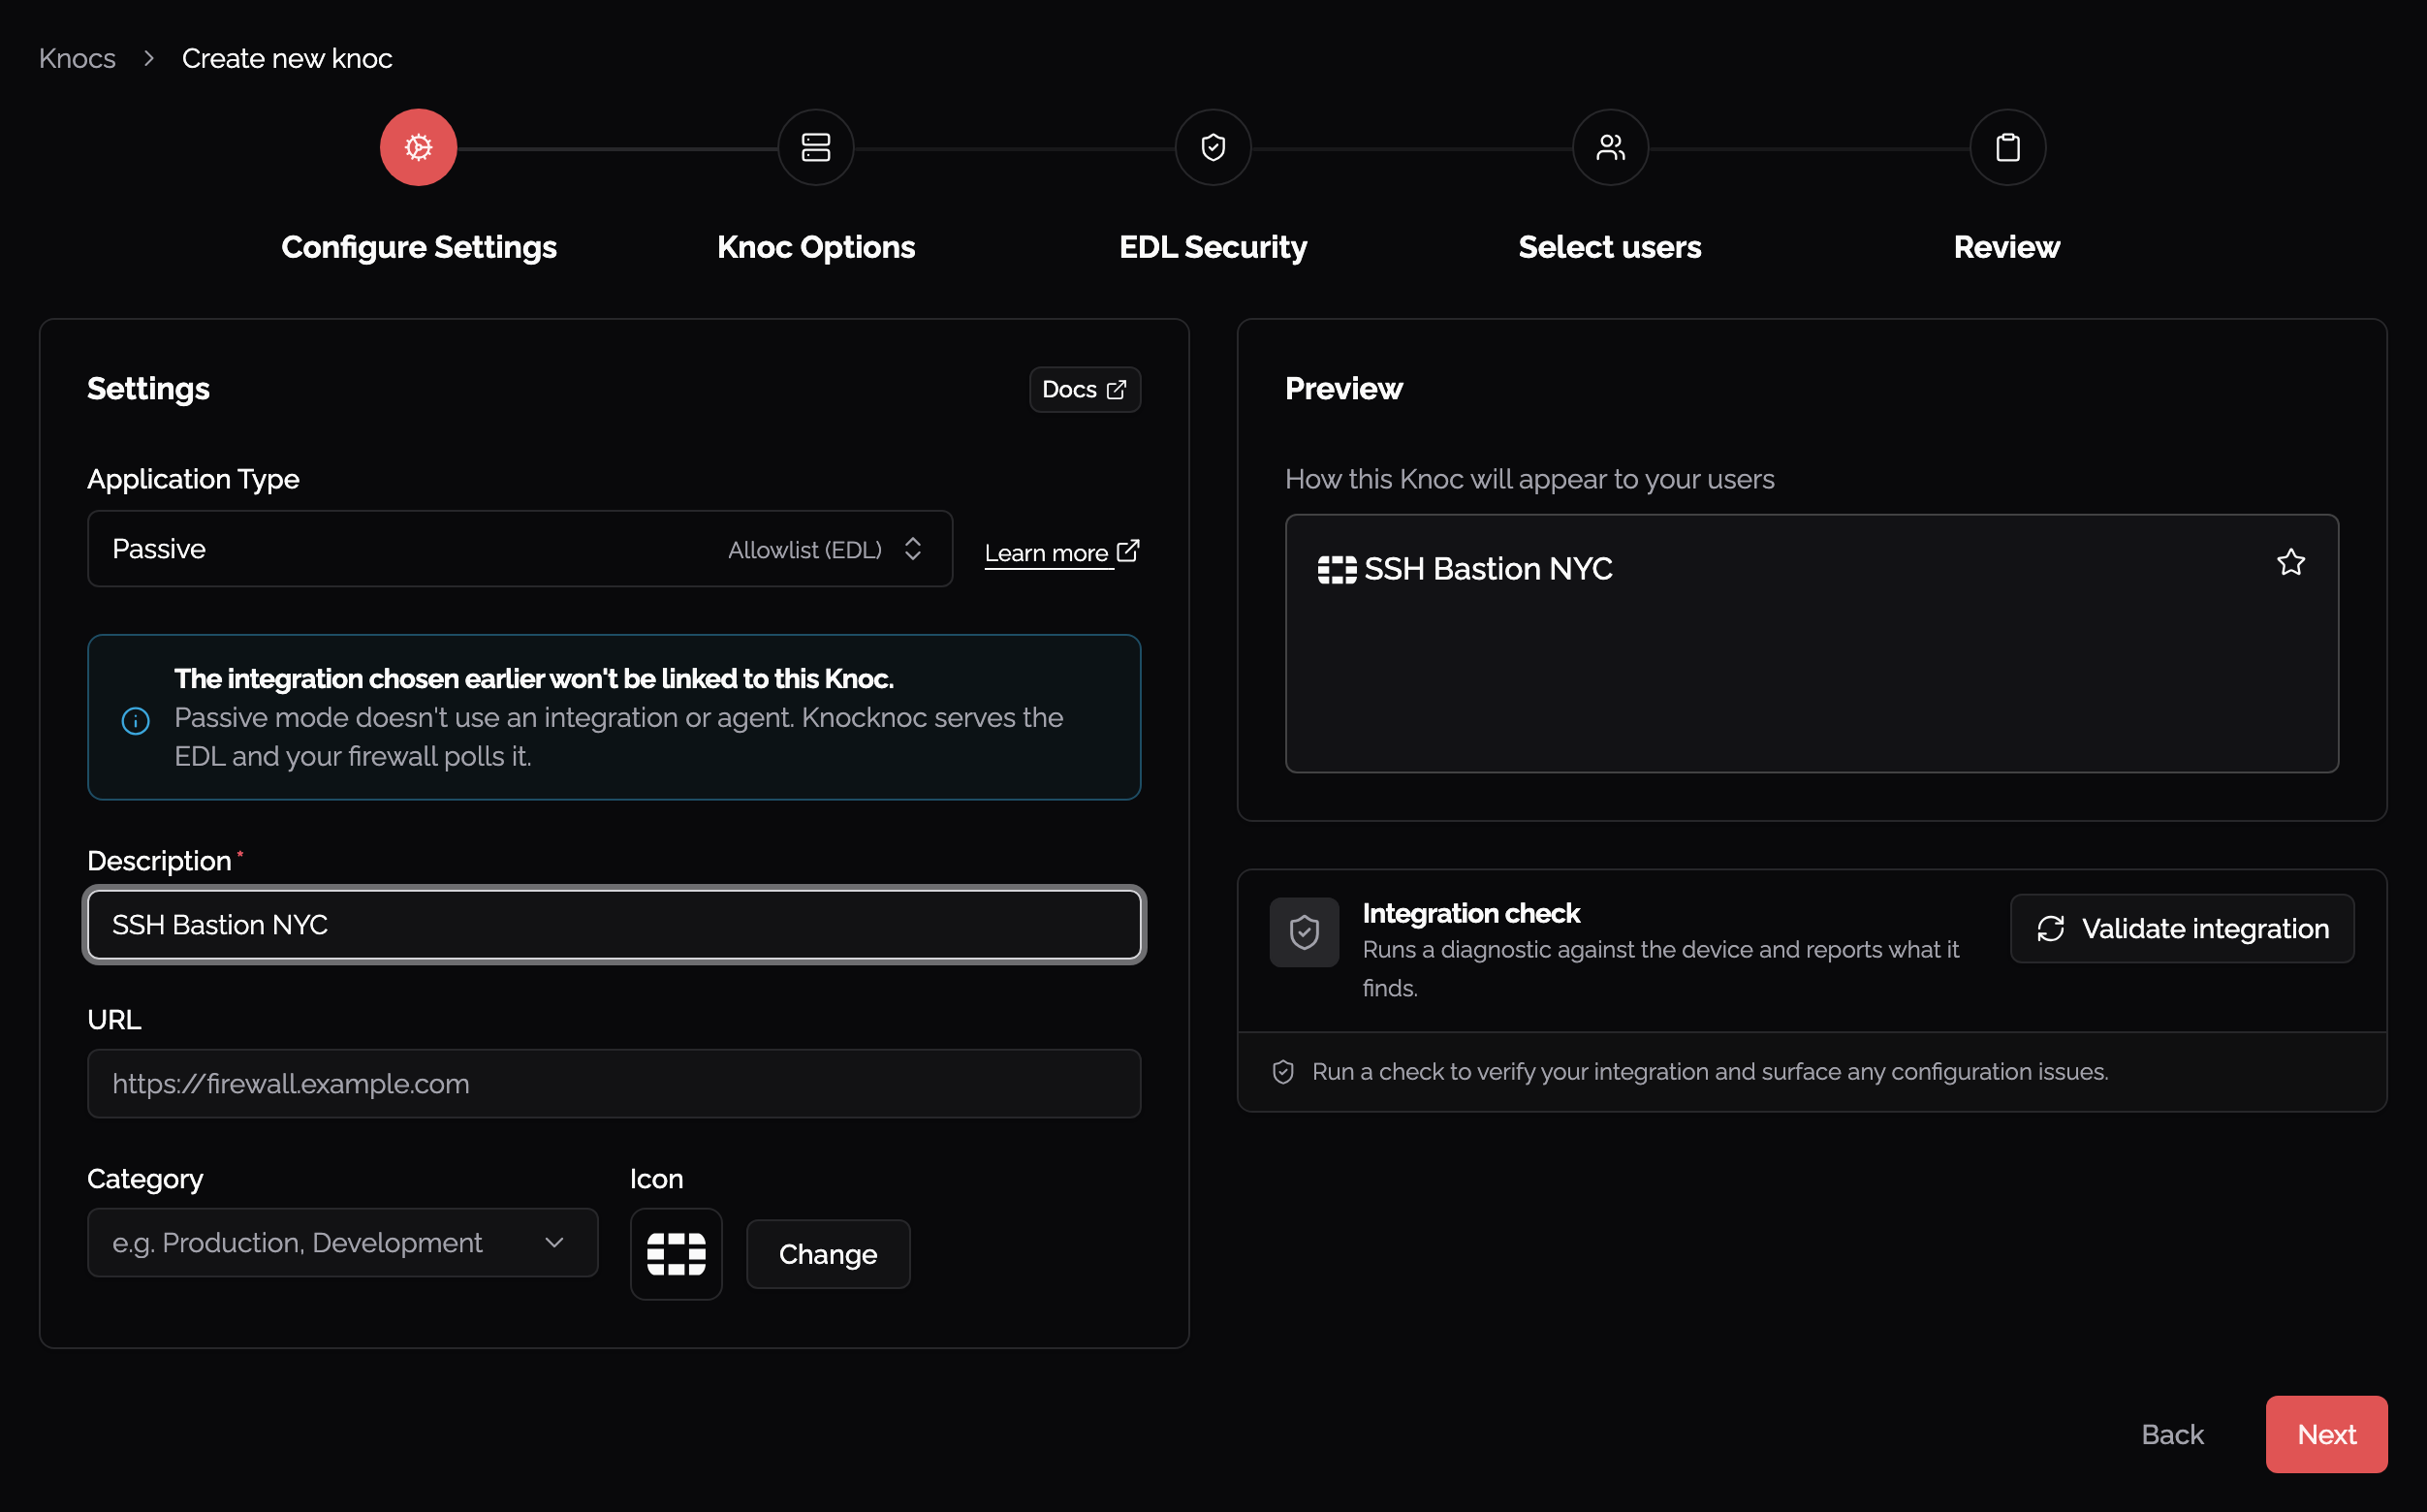Click the Integration check shield icon
Image resolution: width=2427 pixels, height=1512 pixels.
click(x=1303, y=931)
